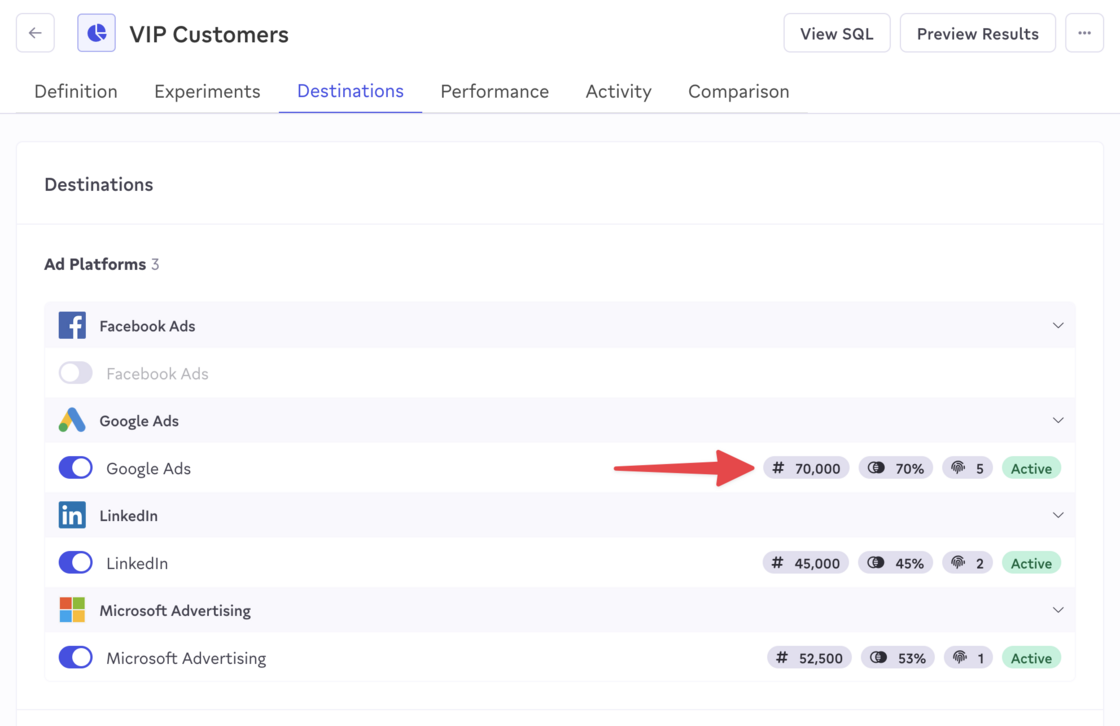Click the Microsoft Advertising Active status badge

tap(1031, 658)
